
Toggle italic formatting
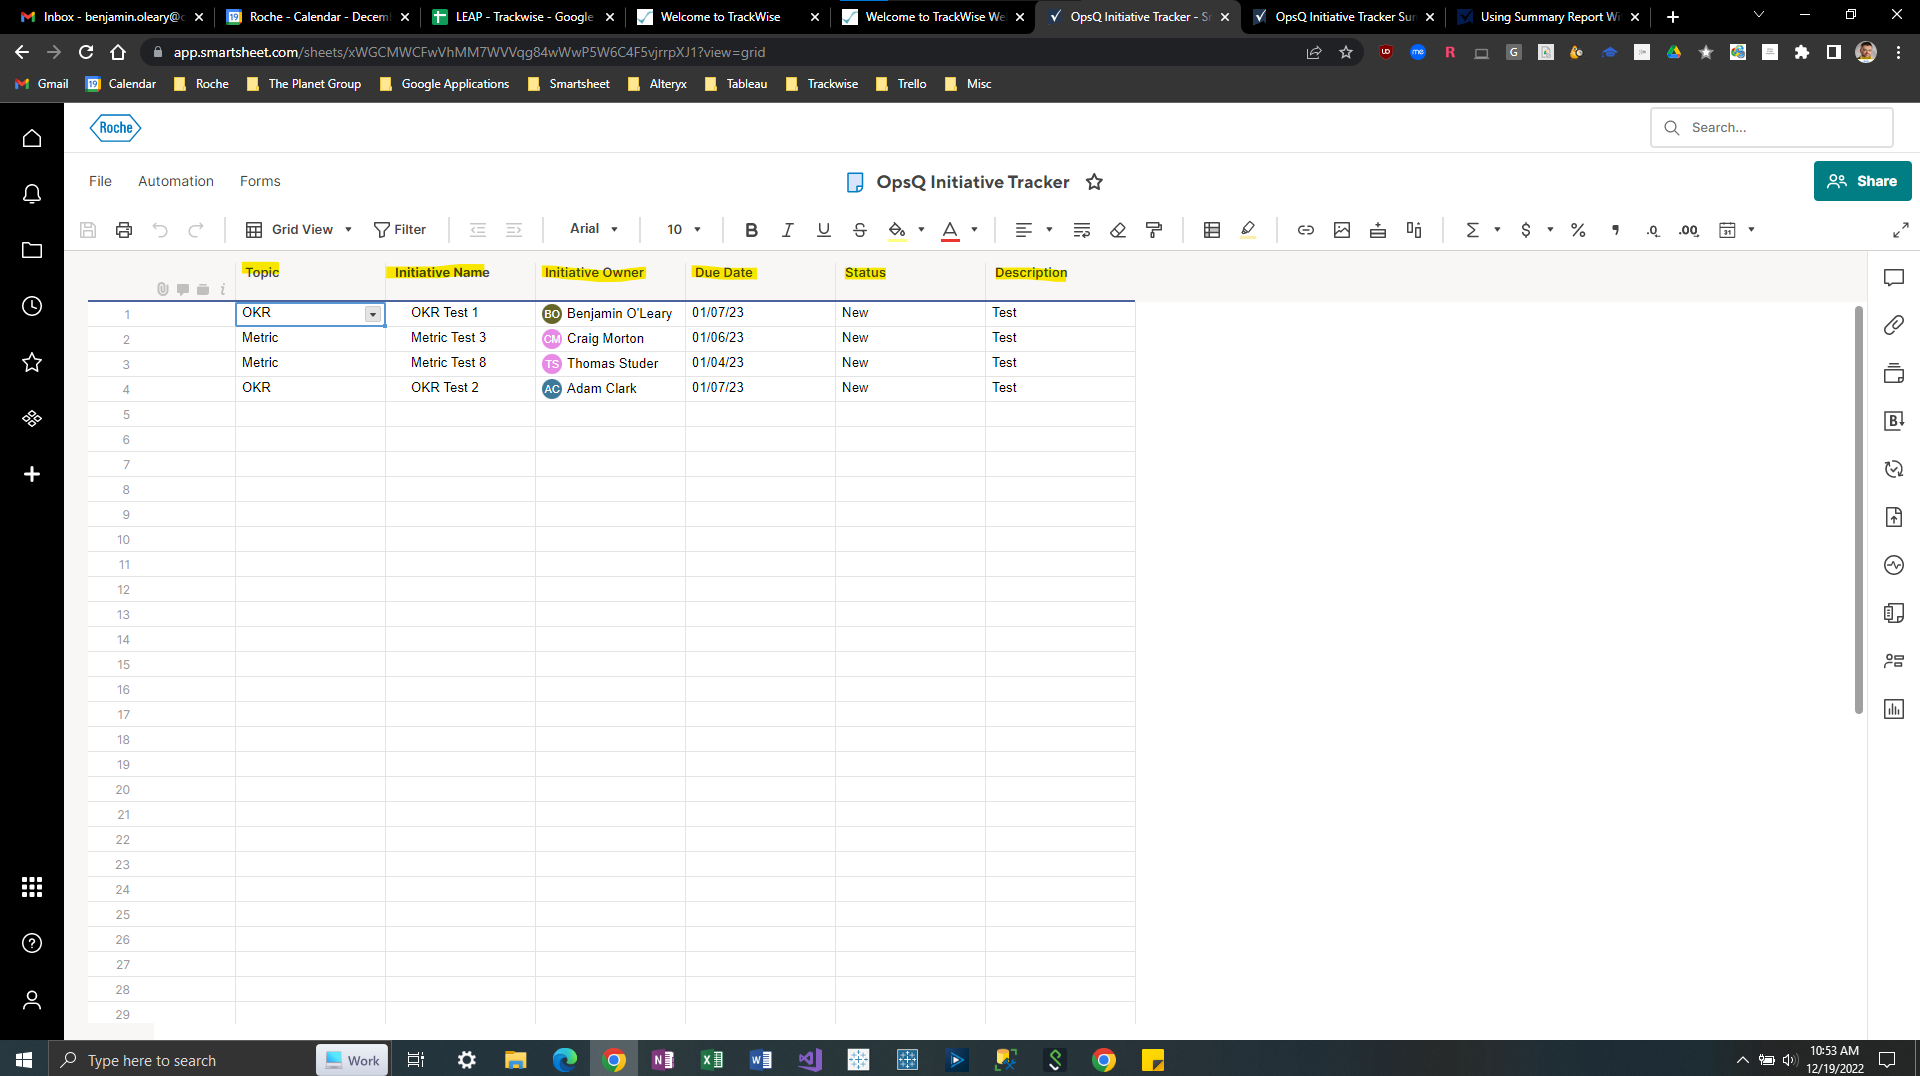coord(787,230)
